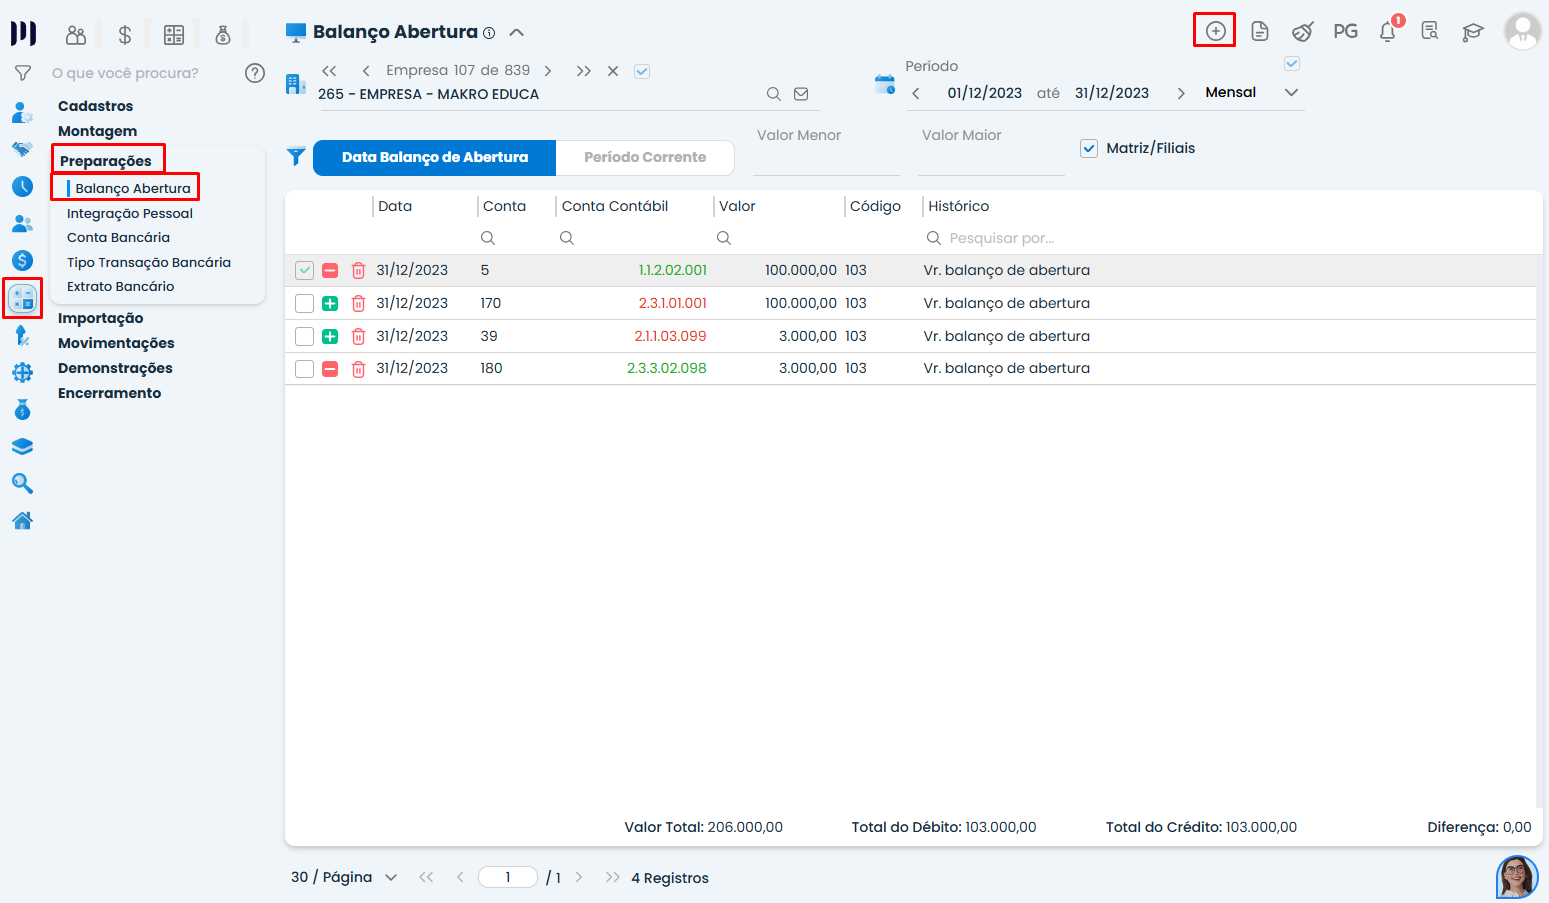
Task: Uncheck the selected row for account 5
Action: click(305, 271)
